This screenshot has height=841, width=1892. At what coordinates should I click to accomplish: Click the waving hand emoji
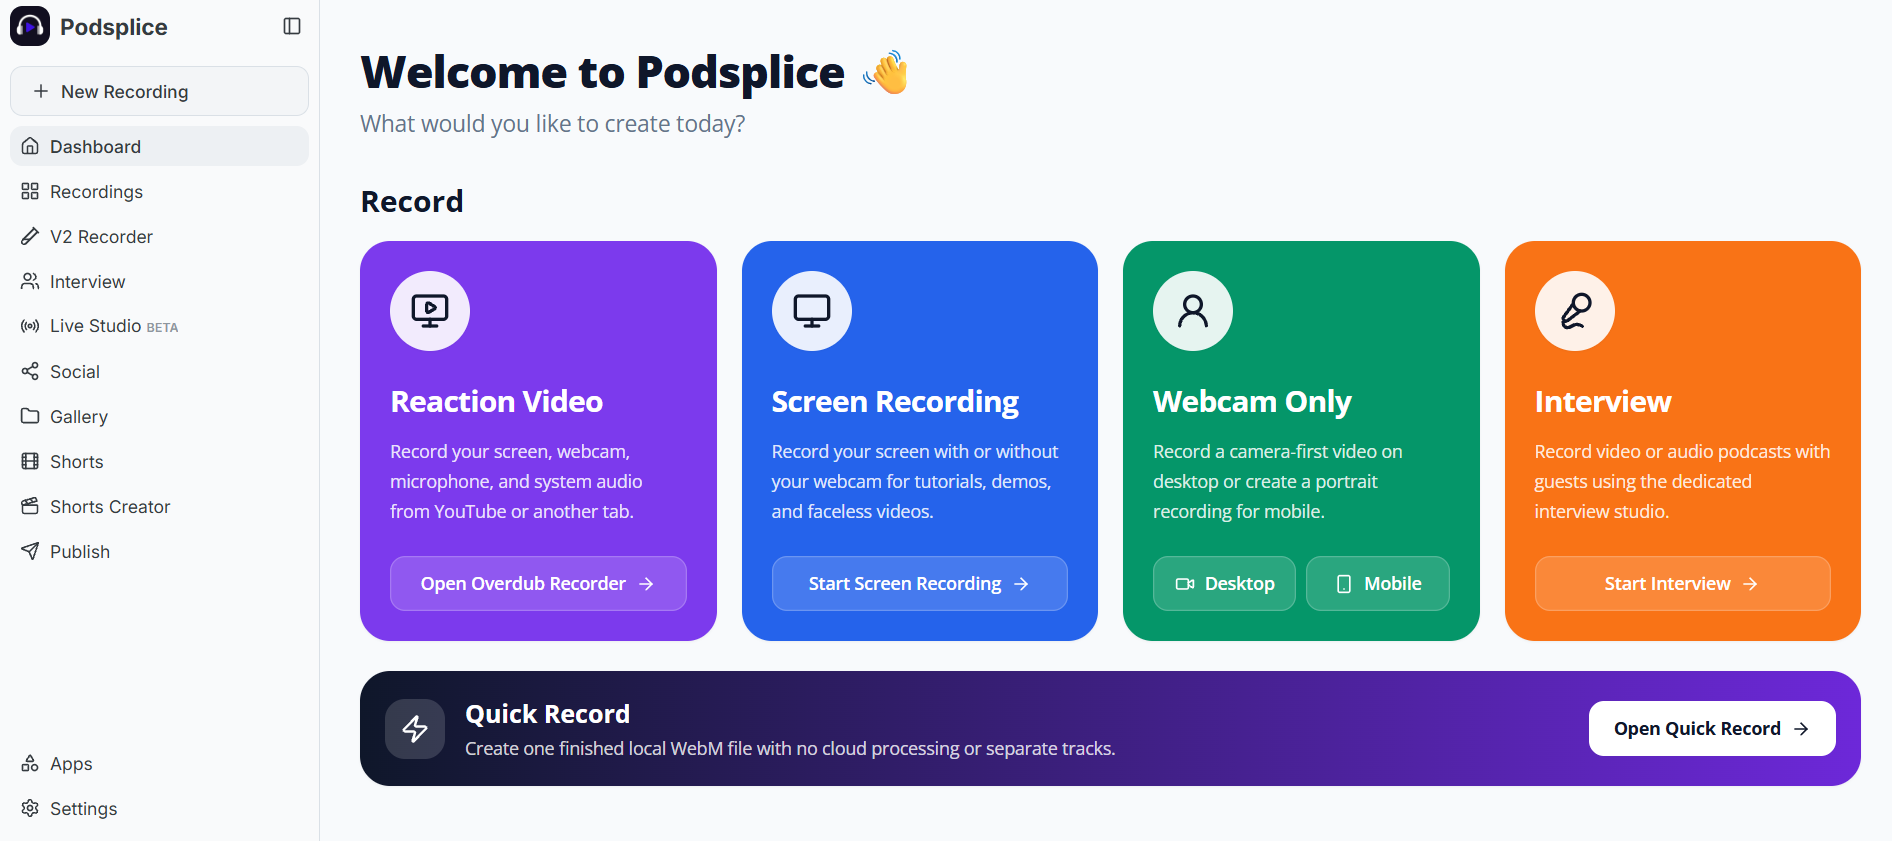[886, 72]
